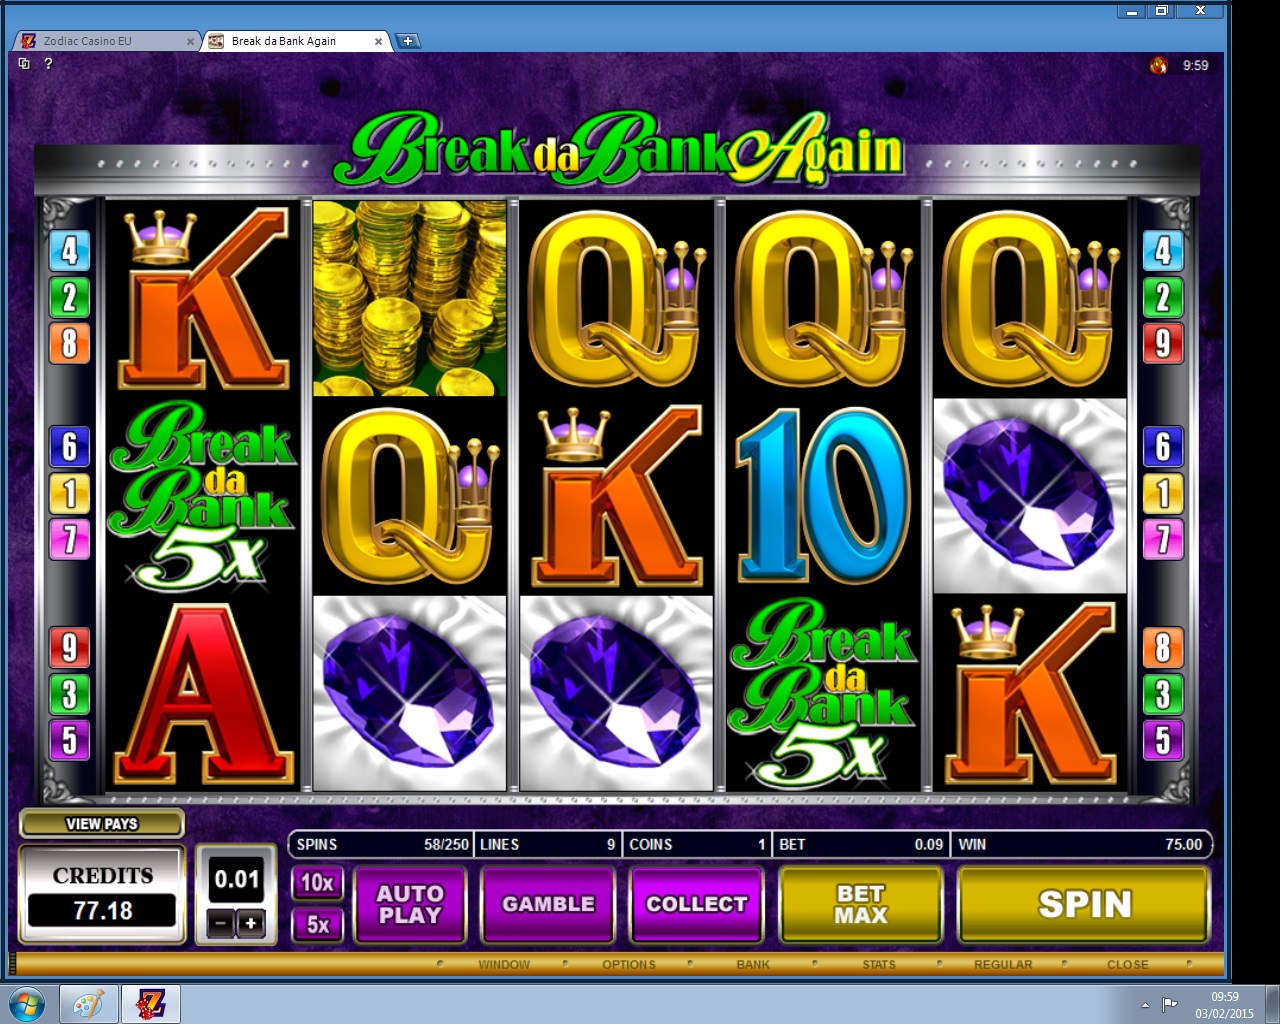1280x1024 pixels.
Task: Select payline 9 indicator on right side
Action: click(1163, 343)
